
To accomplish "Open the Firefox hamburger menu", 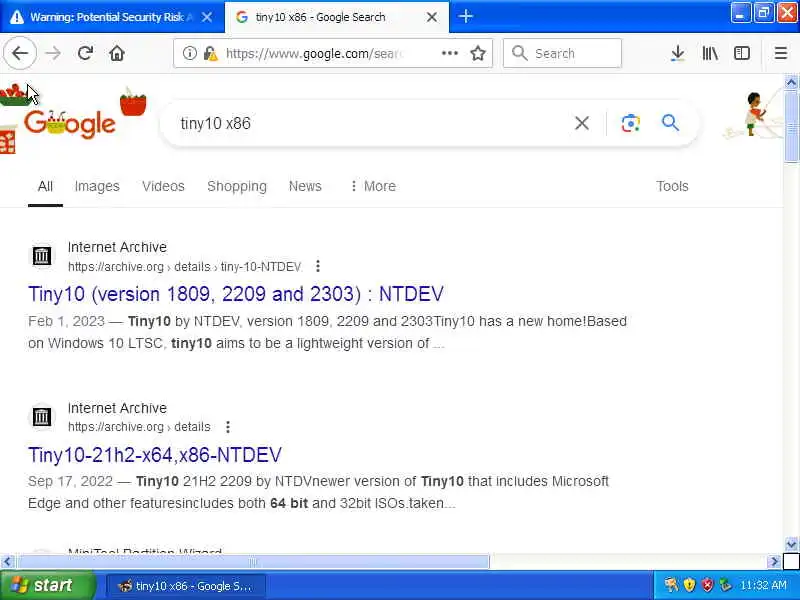I will pyautogui.click(x=781, y=53).
